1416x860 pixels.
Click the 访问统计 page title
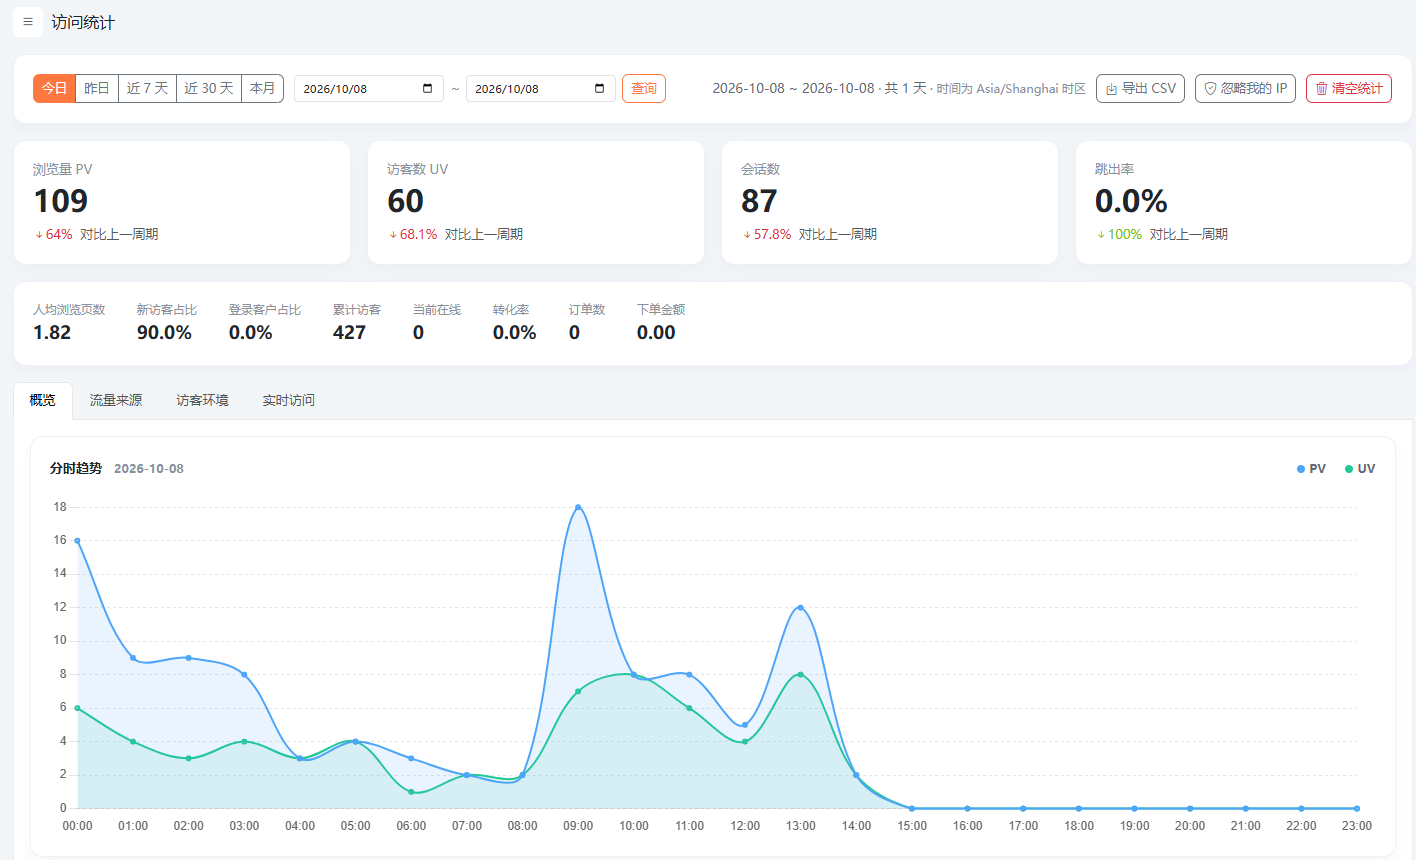pos(83,22)
